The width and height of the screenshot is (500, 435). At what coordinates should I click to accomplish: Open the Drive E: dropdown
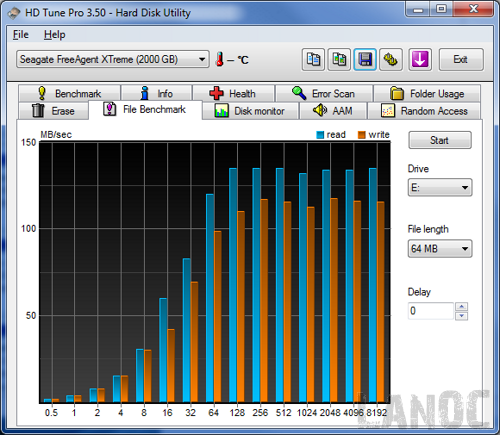[440, 187]
